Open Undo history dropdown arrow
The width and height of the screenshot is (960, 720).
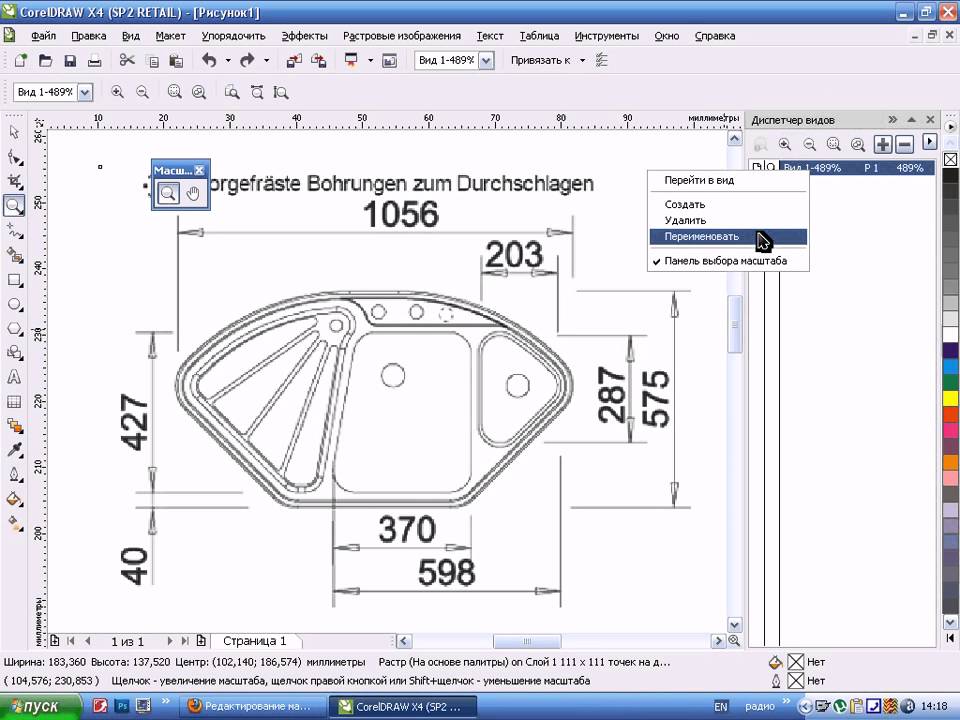click(228, 60)
